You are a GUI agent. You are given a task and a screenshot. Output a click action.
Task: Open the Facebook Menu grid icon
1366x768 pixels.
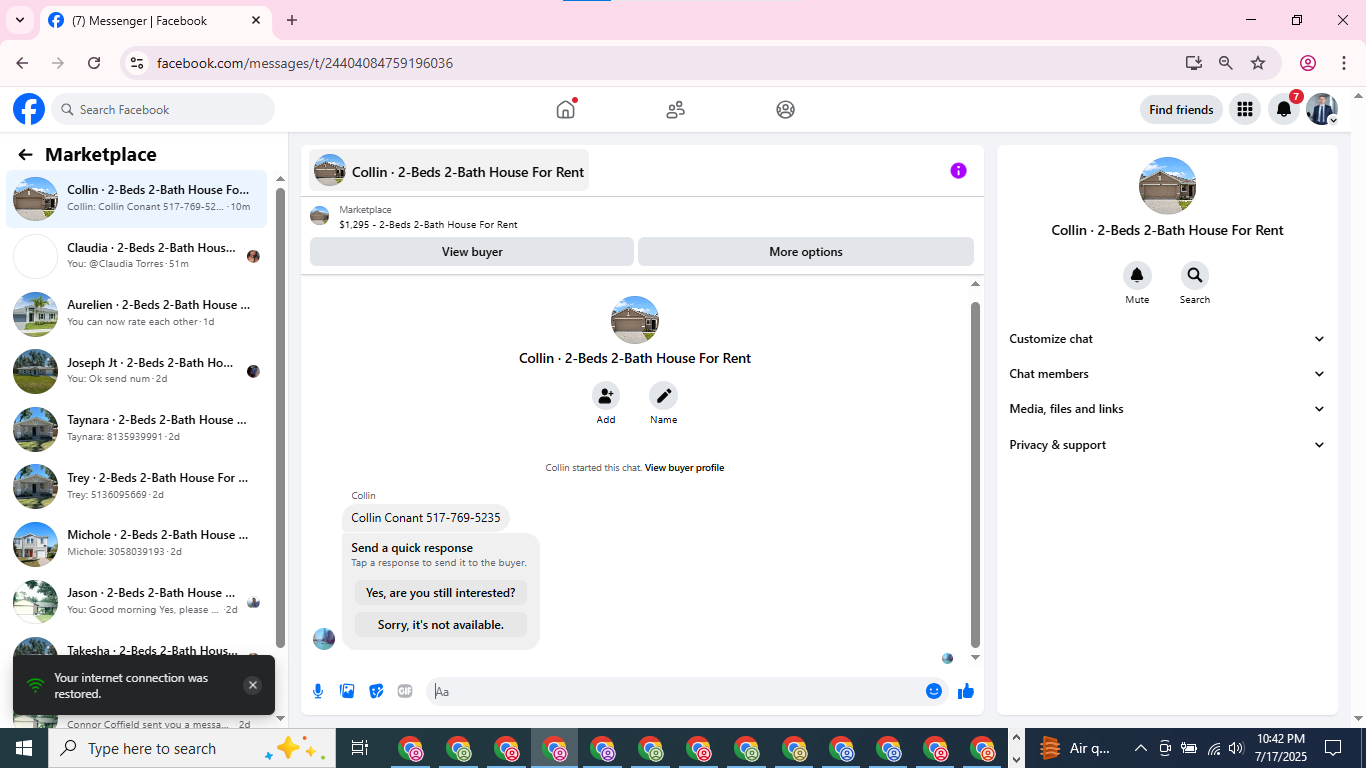click(1245, 109)
